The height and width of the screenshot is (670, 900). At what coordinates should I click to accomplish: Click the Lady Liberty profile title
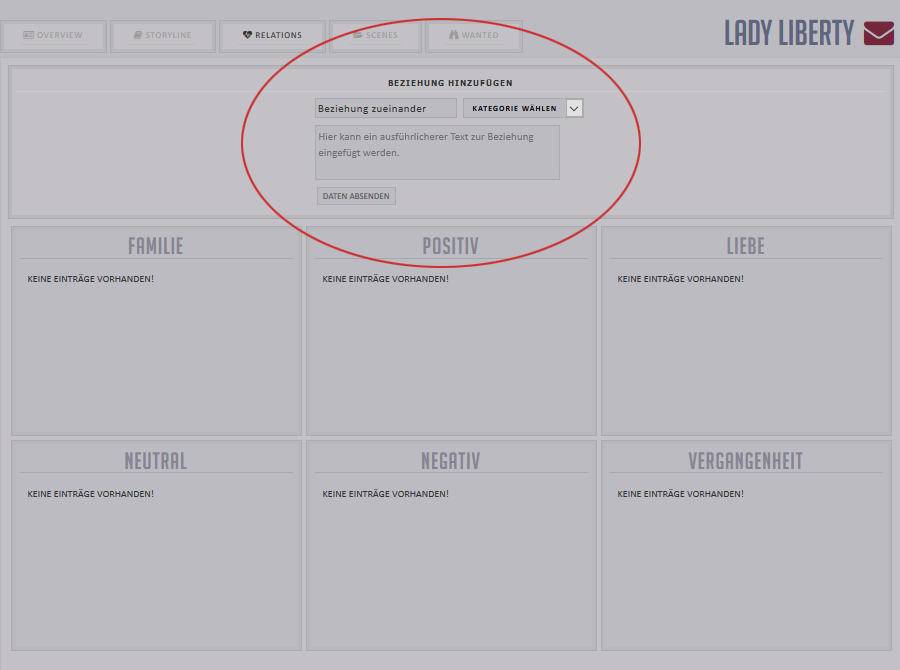788,33
